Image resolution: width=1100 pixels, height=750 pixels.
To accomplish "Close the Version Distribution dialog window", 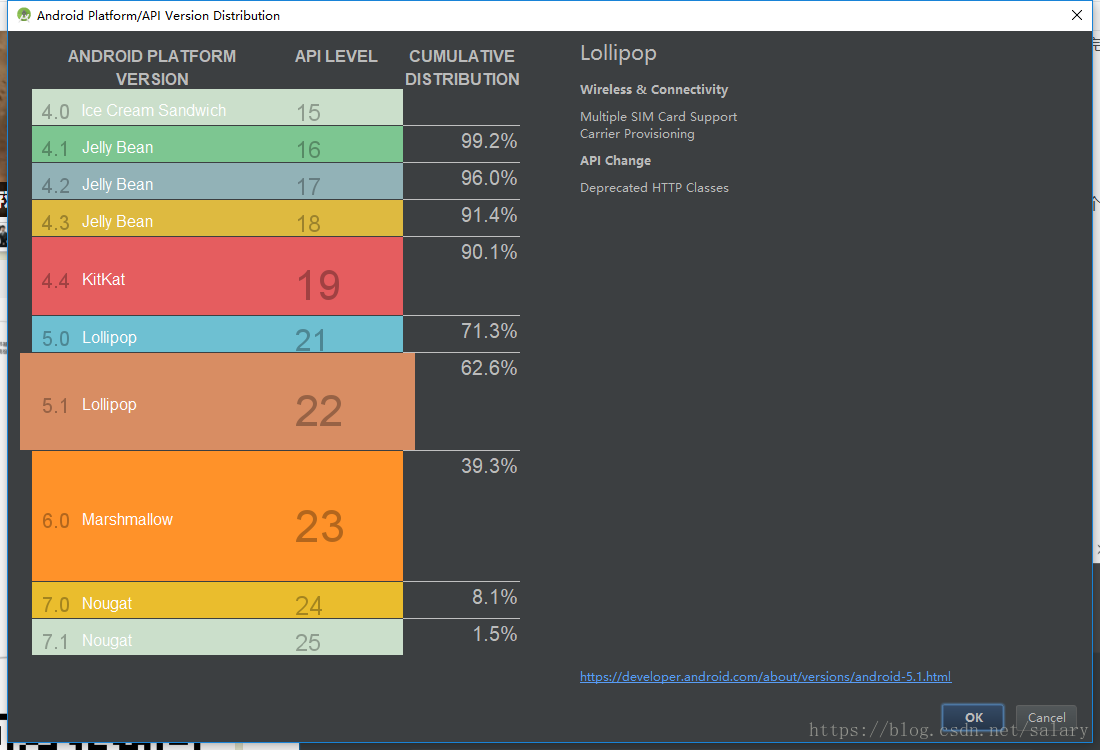I will coord(1077,15).
